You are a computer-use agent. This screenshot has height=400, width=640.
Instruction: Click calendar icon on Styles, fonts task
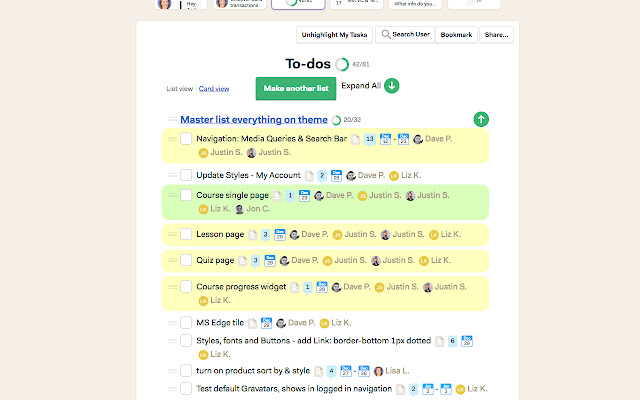(467, 341)
